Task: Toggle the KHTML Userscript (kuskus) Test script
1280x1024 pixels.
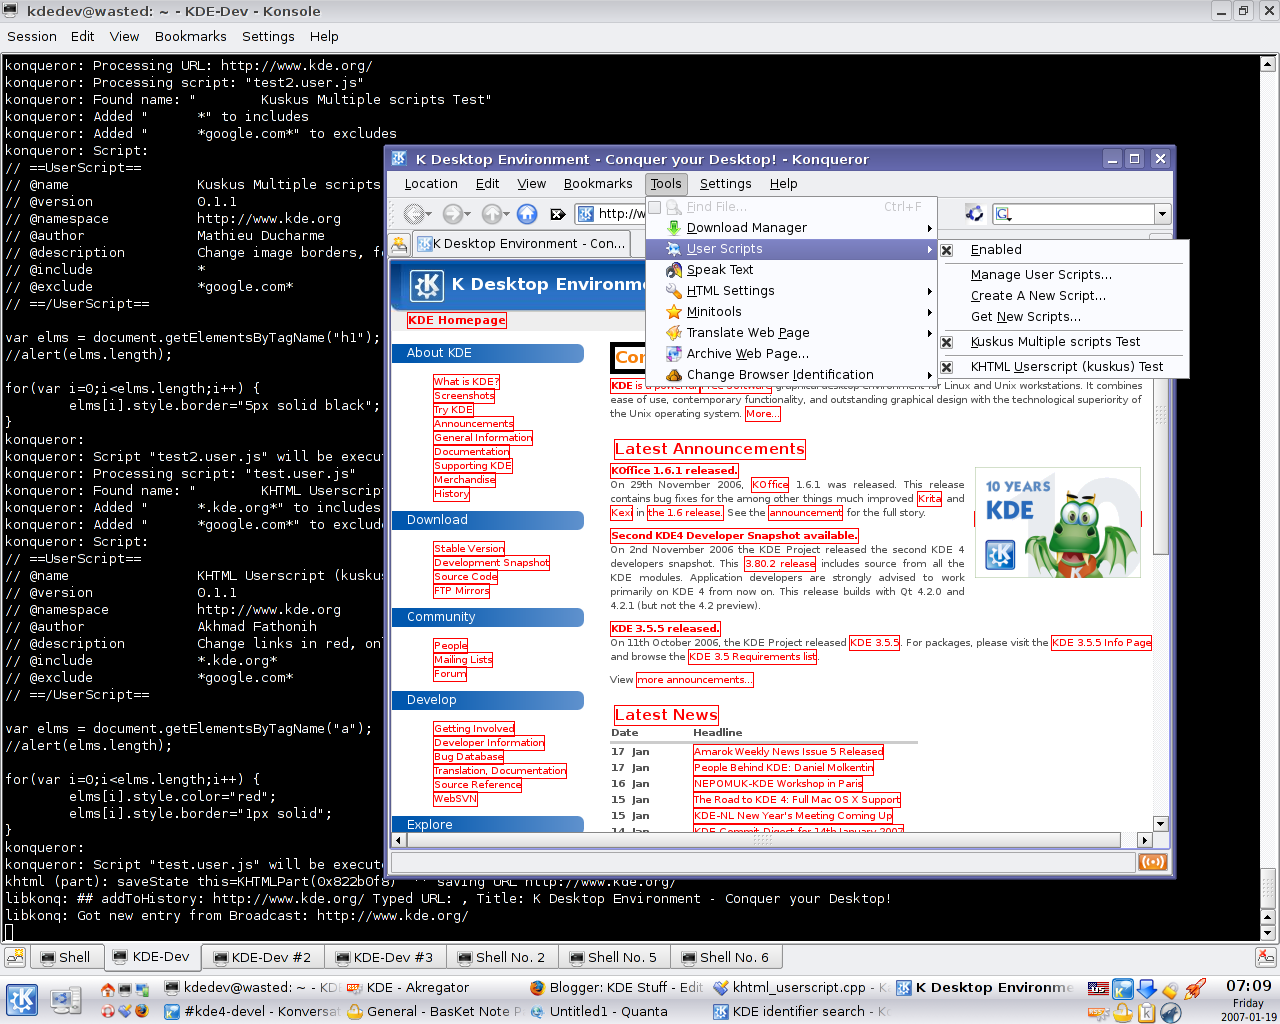Action: 947,367
